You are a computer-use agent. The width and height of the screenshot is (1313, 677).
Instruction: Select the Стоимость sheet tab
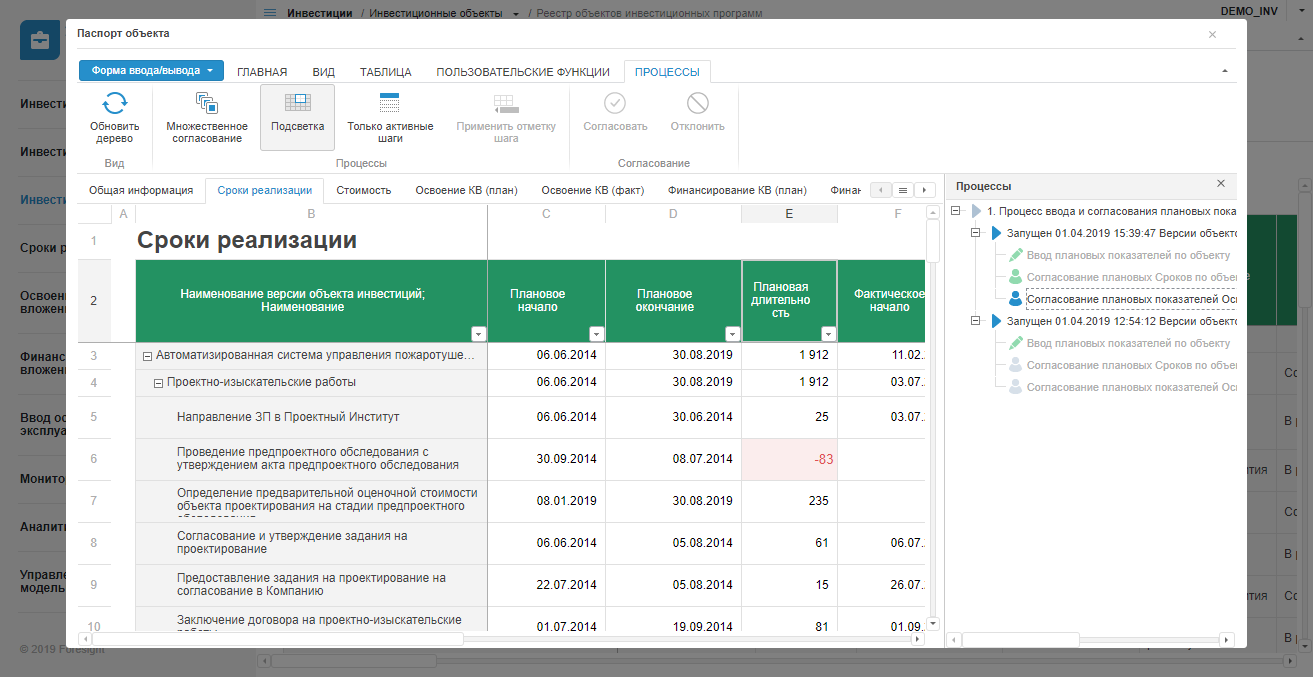click(x=363, y=190)
